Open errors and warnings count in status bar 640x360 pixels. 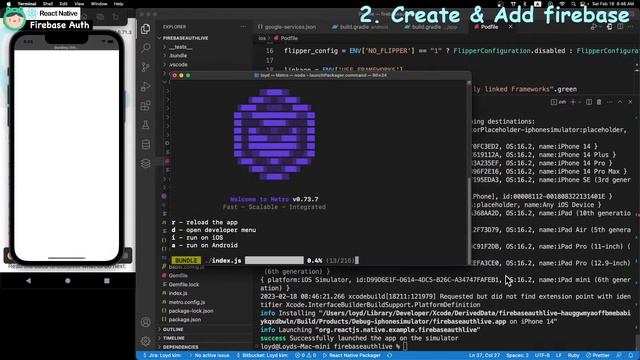click(305, 356)
